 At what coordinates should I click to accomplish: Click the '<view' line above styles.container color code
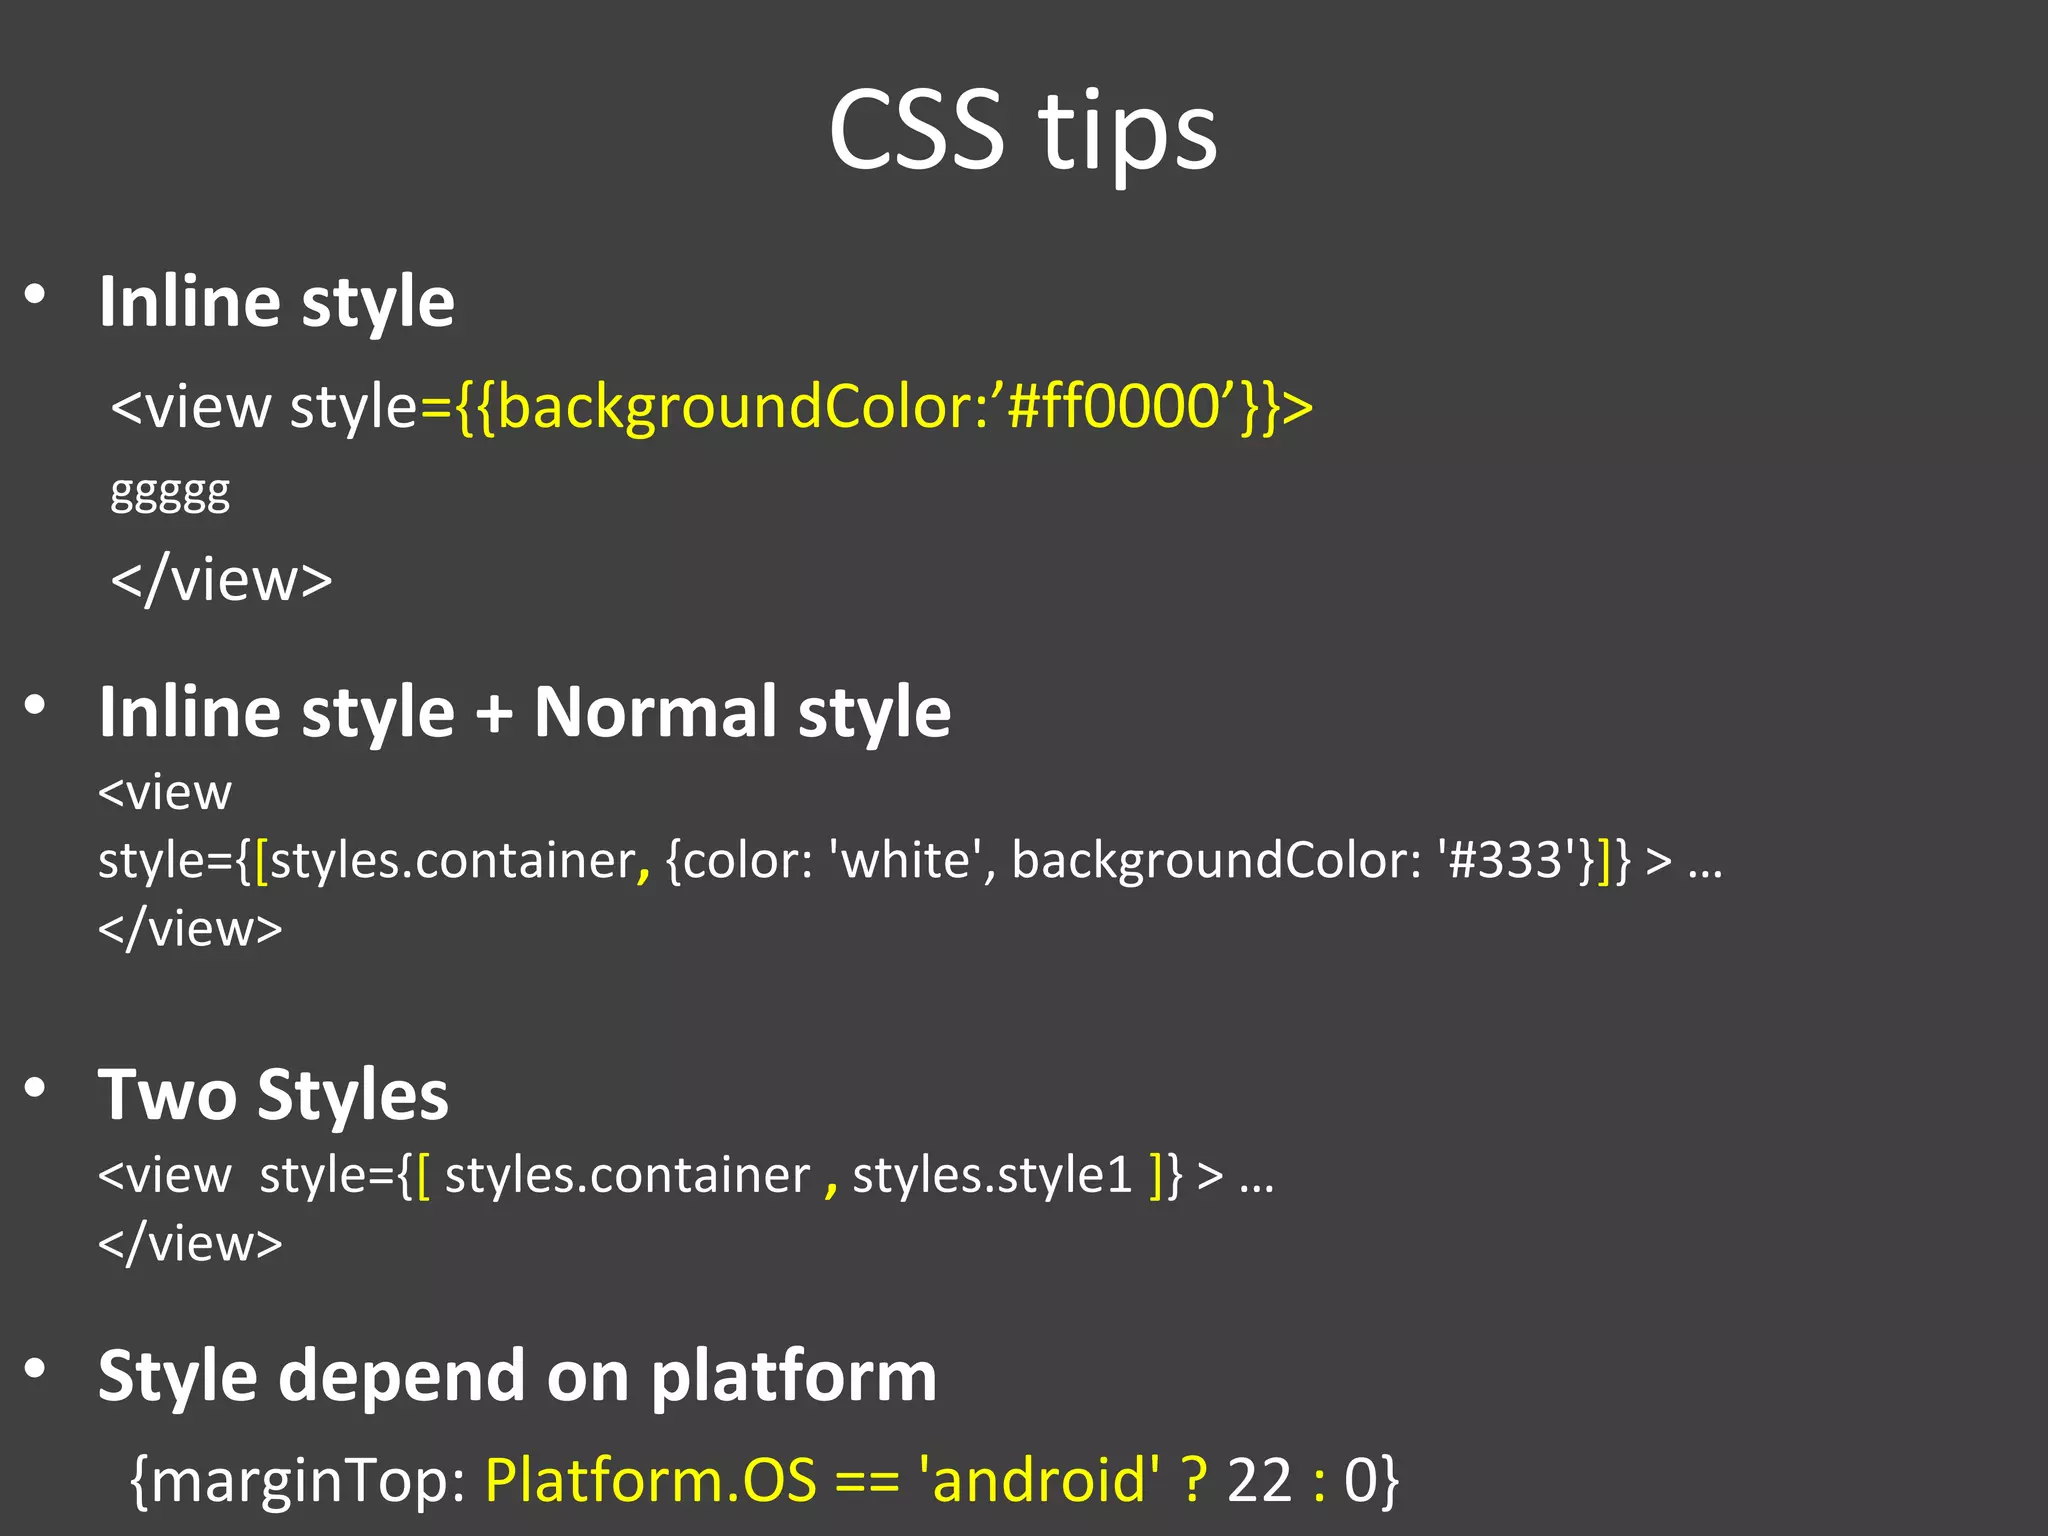165,793
